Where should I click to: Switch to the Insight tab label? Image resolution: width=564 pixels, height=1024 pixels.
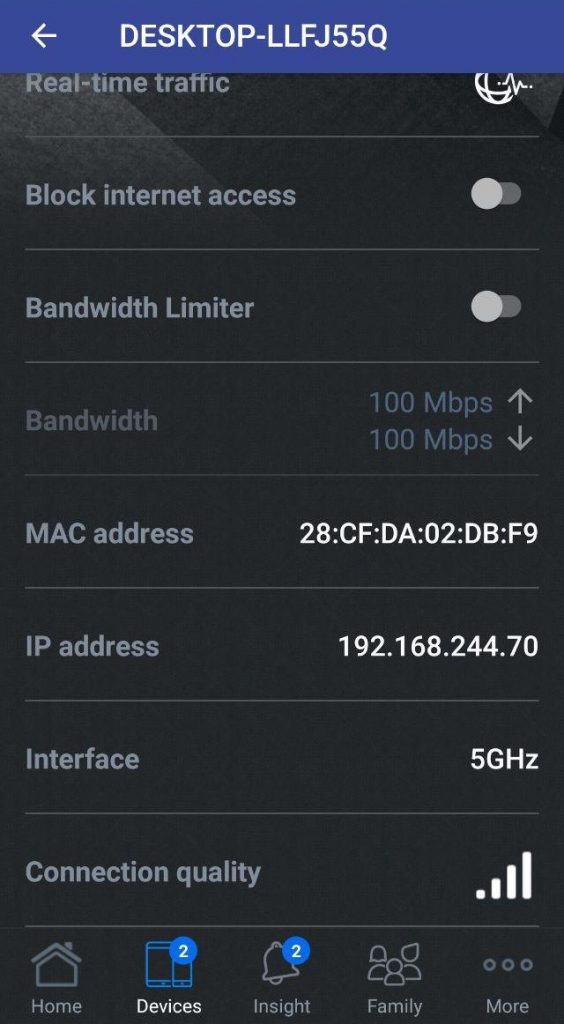(x=282, y=1006)
